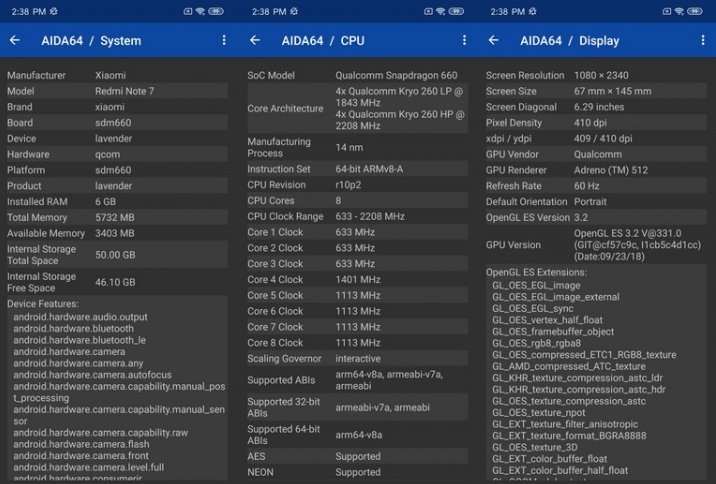
Task: Select Refresh Rate 60 Hz row
Action: [595, 186]
